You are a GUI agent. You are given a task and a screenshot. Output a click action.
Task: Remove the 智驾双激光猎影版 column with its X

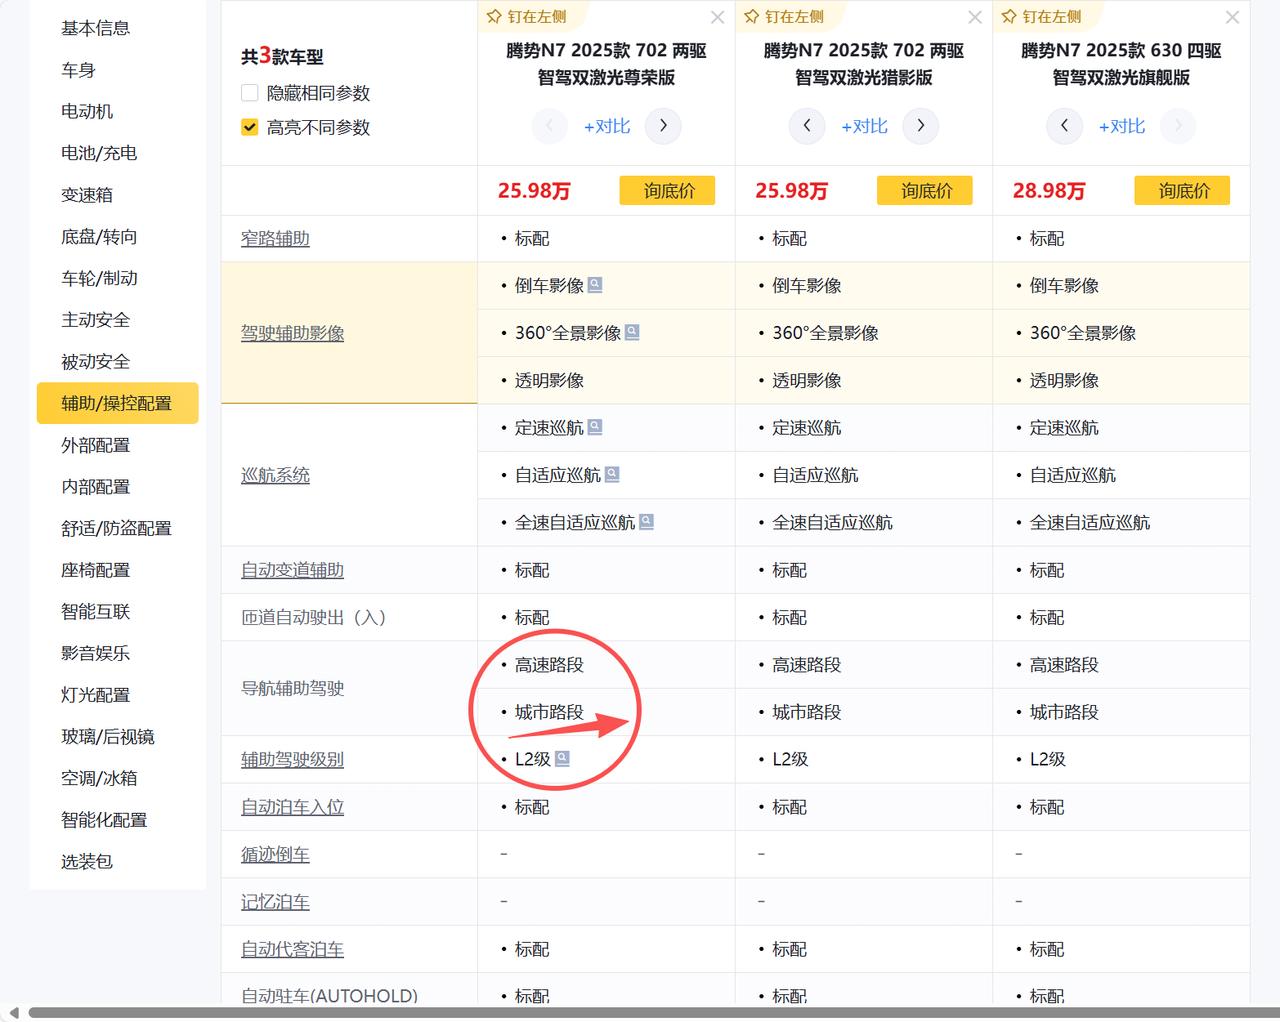click(975, 17)
